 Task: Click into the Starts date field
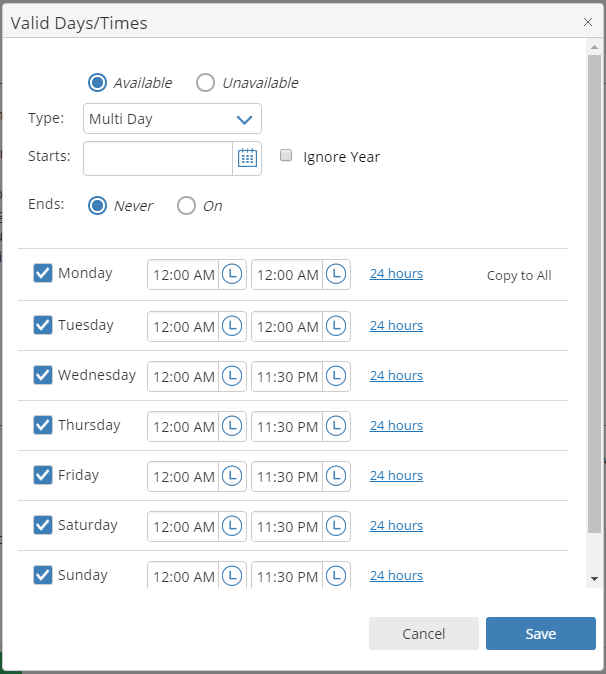point(158,158)
